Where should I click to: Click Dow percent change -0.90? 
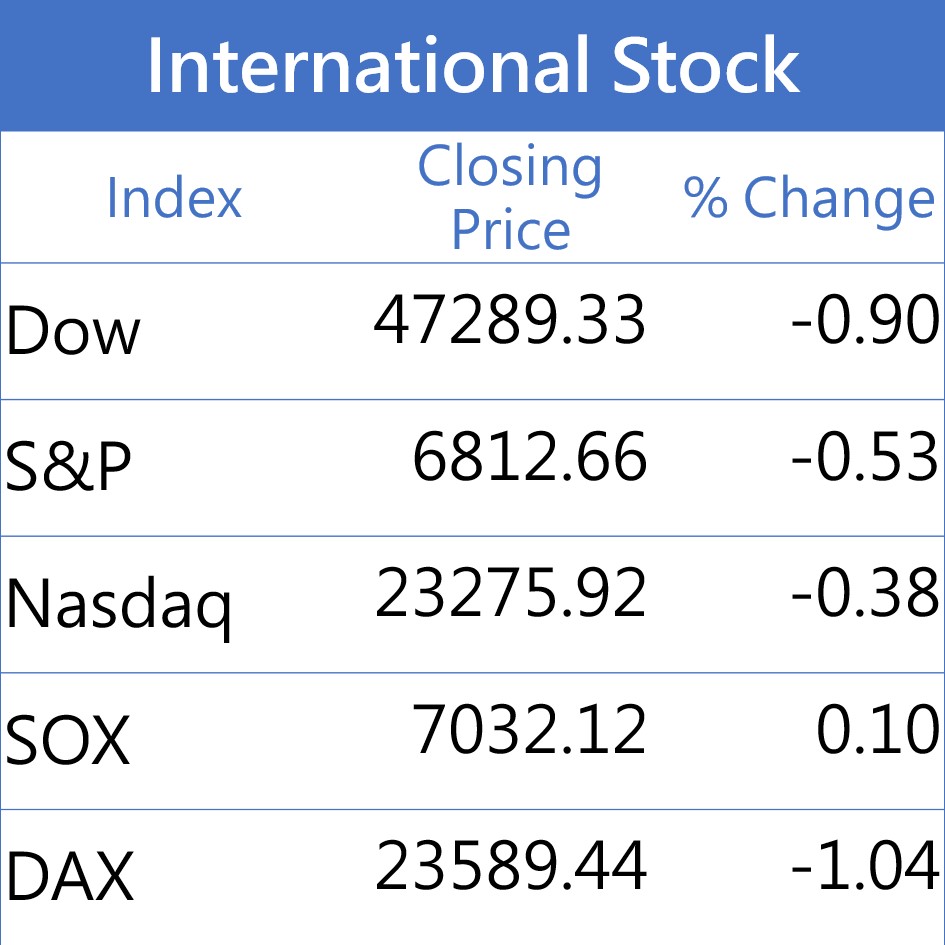[864, 322]
